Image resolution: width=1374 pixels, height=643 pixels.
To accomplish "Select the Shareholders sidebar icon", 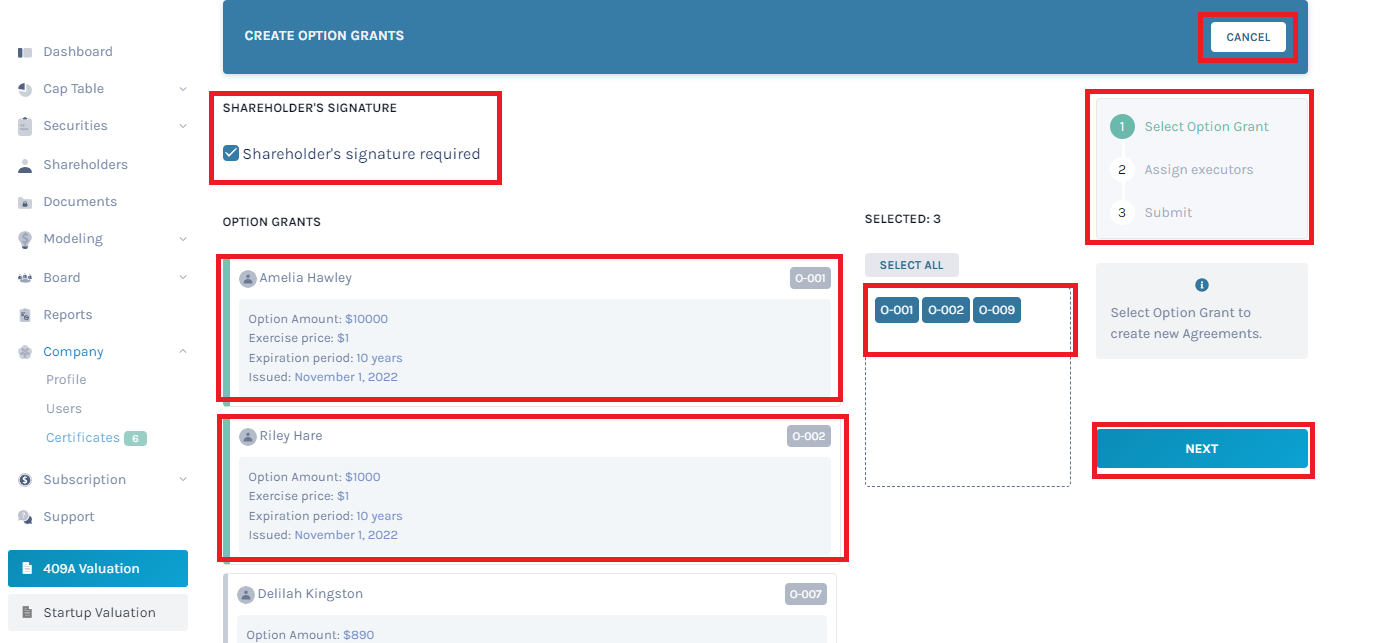I will pos(22,164).
